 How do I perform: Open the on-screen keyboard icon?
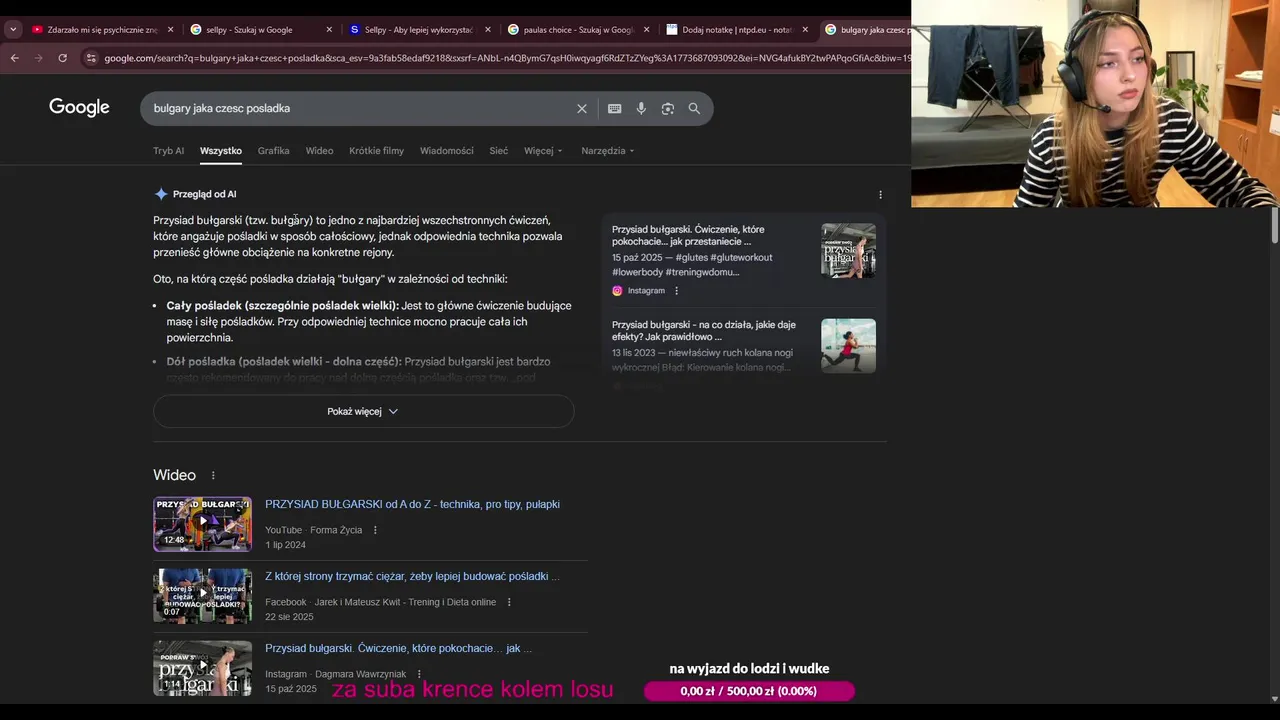(614, 109)
